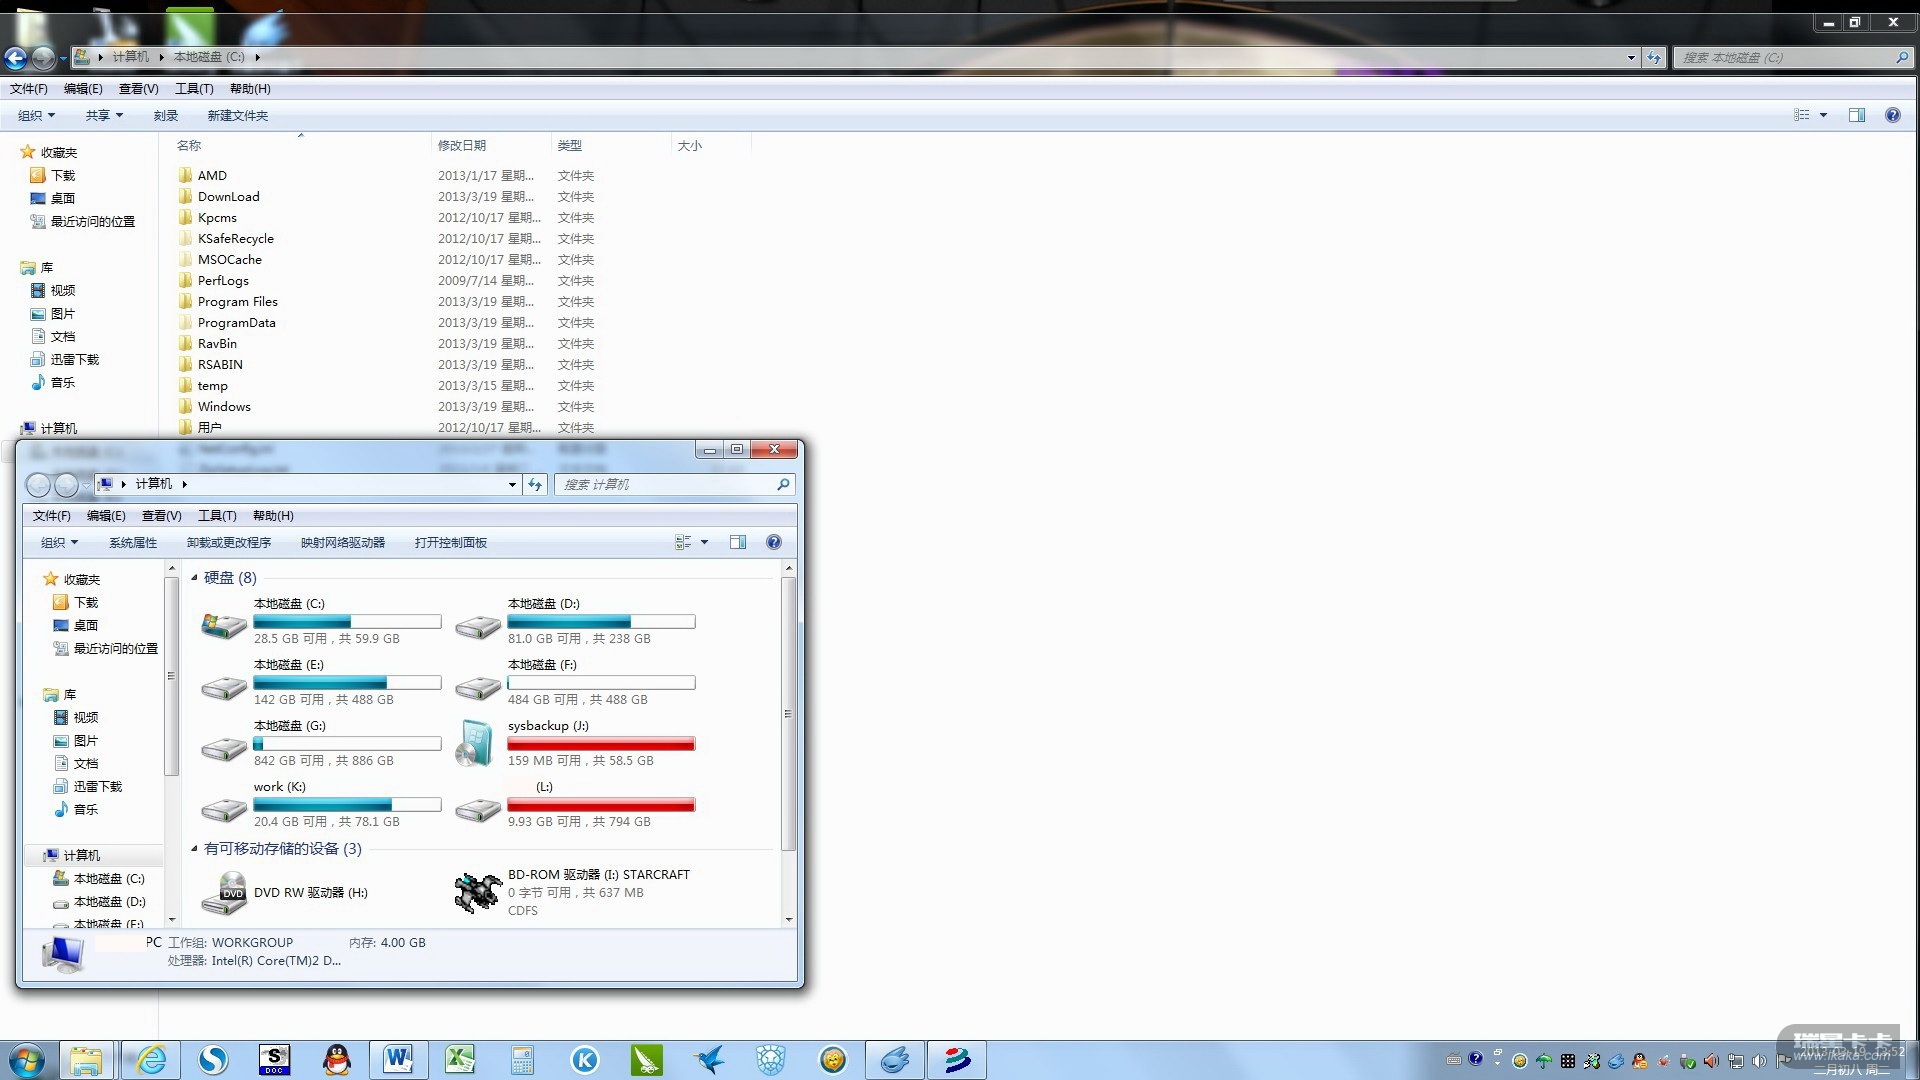Click 新建文件夹 button
Image resolution: width=1920 pixels, height=1080 pixels.
(x=237, y=115)
